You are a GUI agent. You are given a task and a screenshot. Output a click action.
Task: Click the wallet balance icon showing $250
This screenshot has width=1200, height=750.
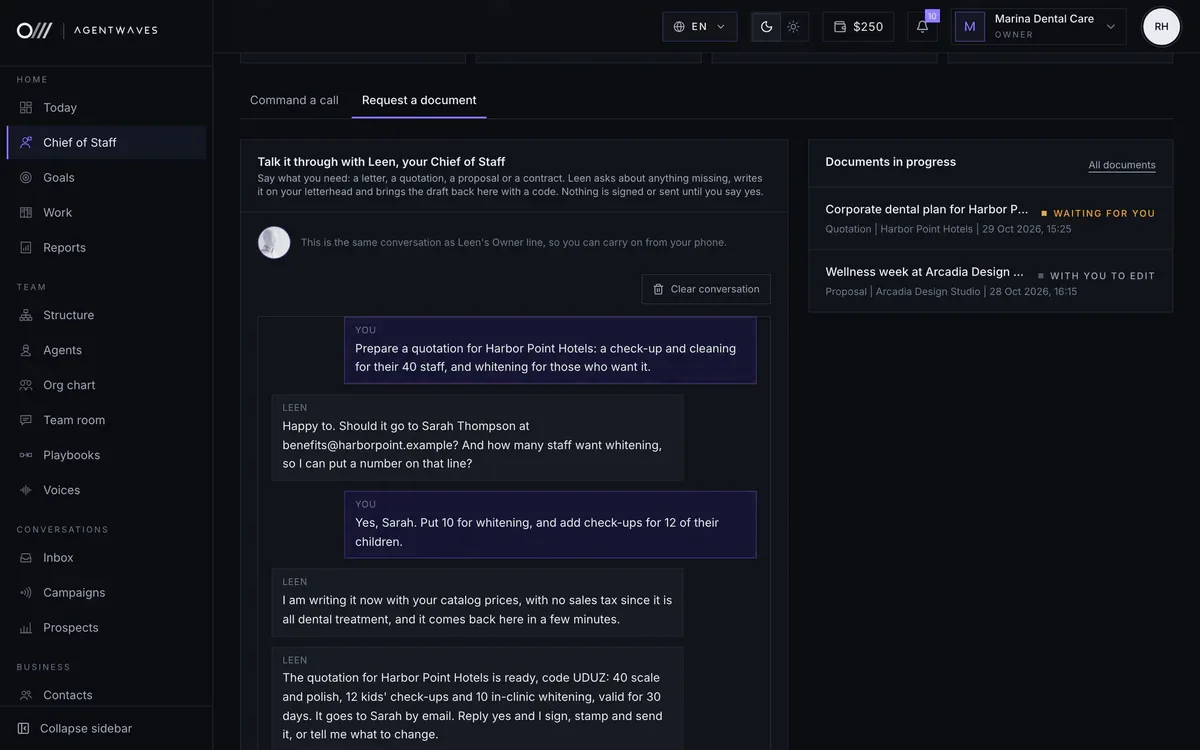coord(840,27)
